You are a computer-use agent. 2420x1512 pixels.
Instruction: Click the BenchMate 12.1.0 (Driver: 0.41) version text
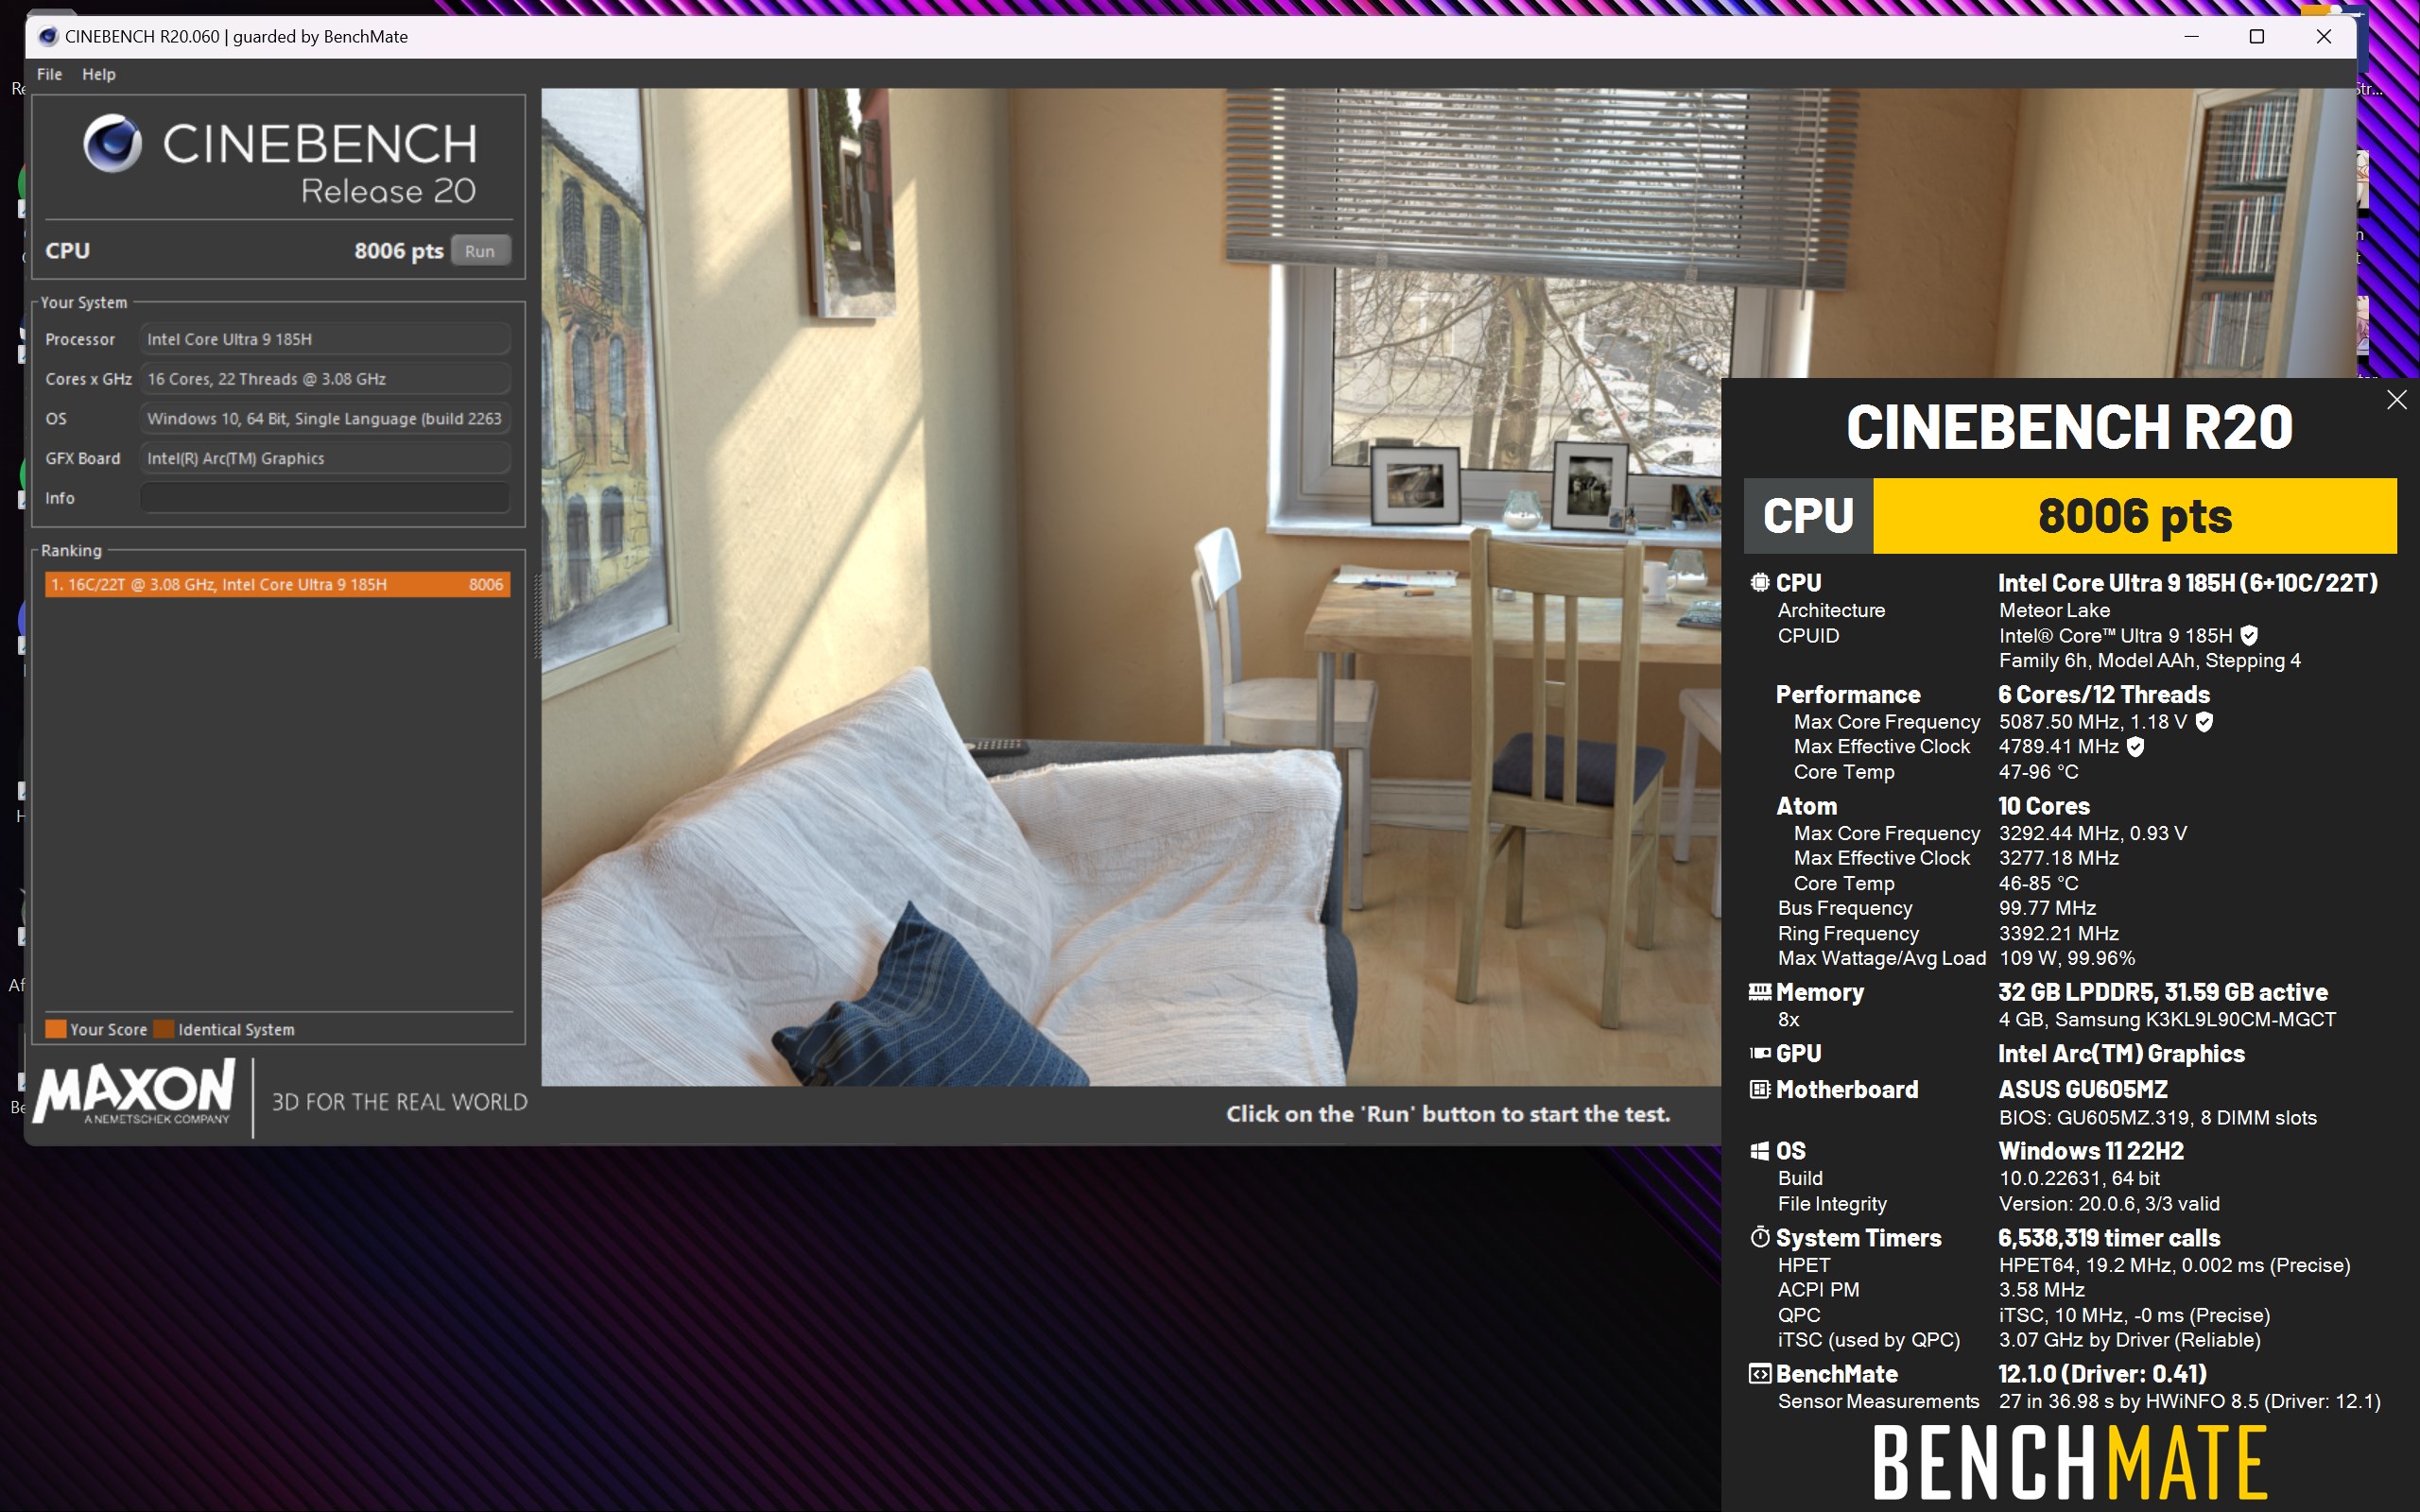[x=2102, y=1374]
